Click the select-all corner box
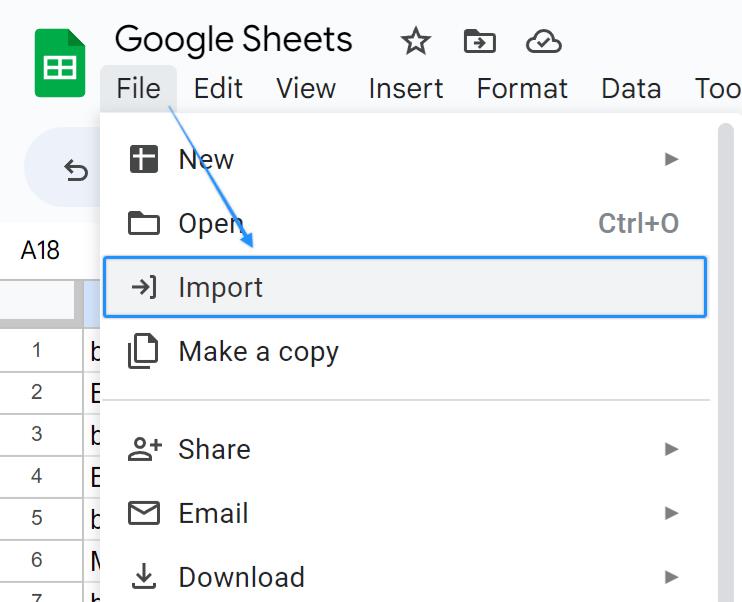 (x=38, y=301)
